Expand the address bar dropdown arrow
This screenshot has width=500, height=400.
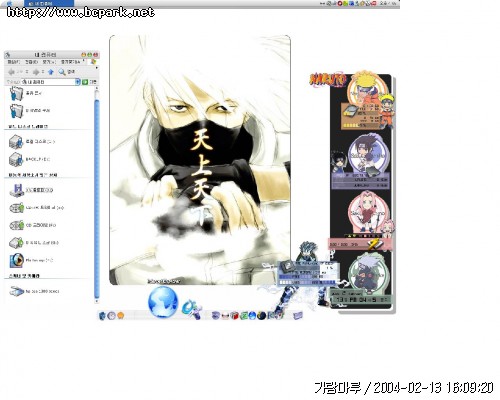pyautogui.click(x=78, y=82)
